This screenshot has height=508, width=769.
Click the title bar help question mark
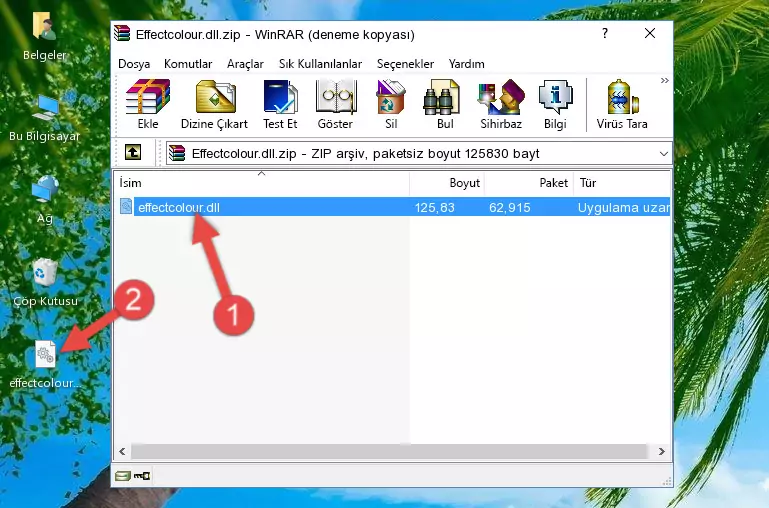click(605, 33)
